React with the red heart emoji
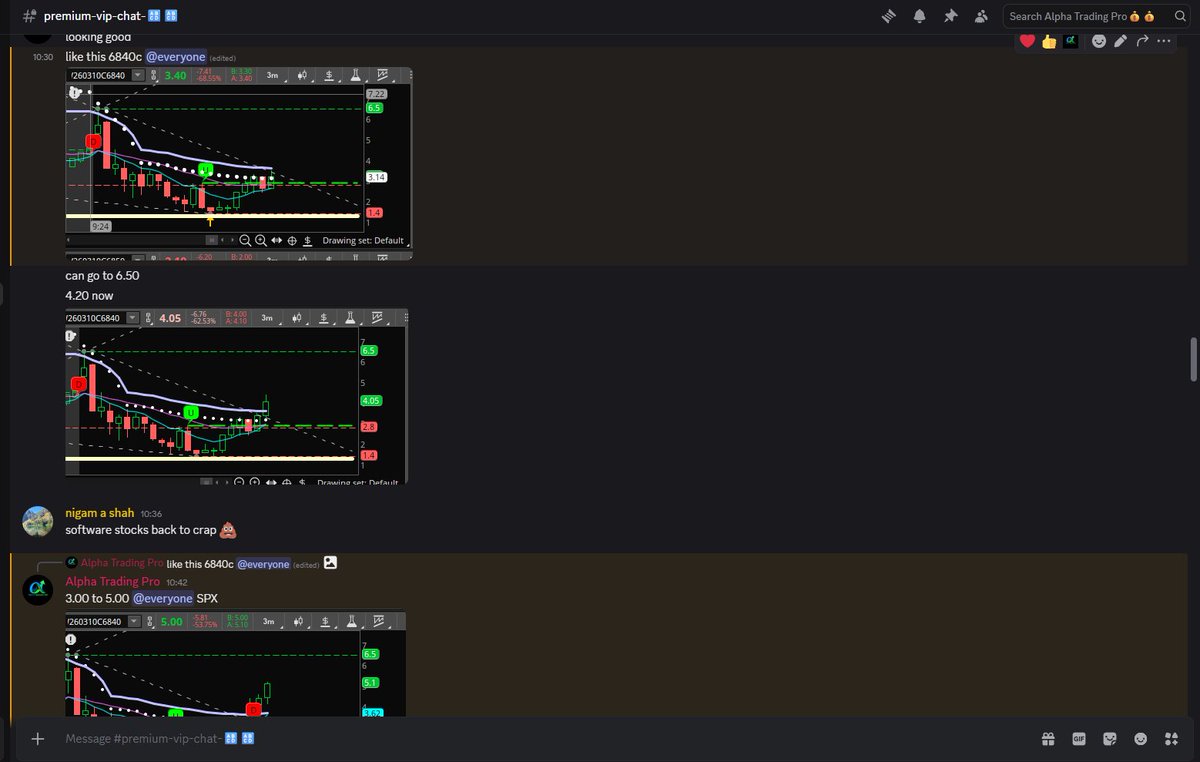The height and width of the screenshot is (762, 1200). 1028,41
